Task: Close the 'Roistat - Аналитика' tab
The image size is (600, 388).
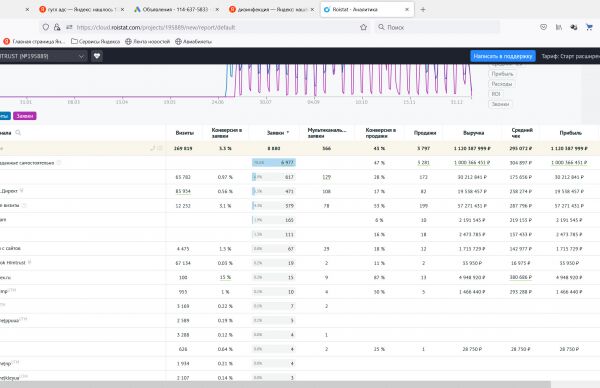Action: point(407,10)
